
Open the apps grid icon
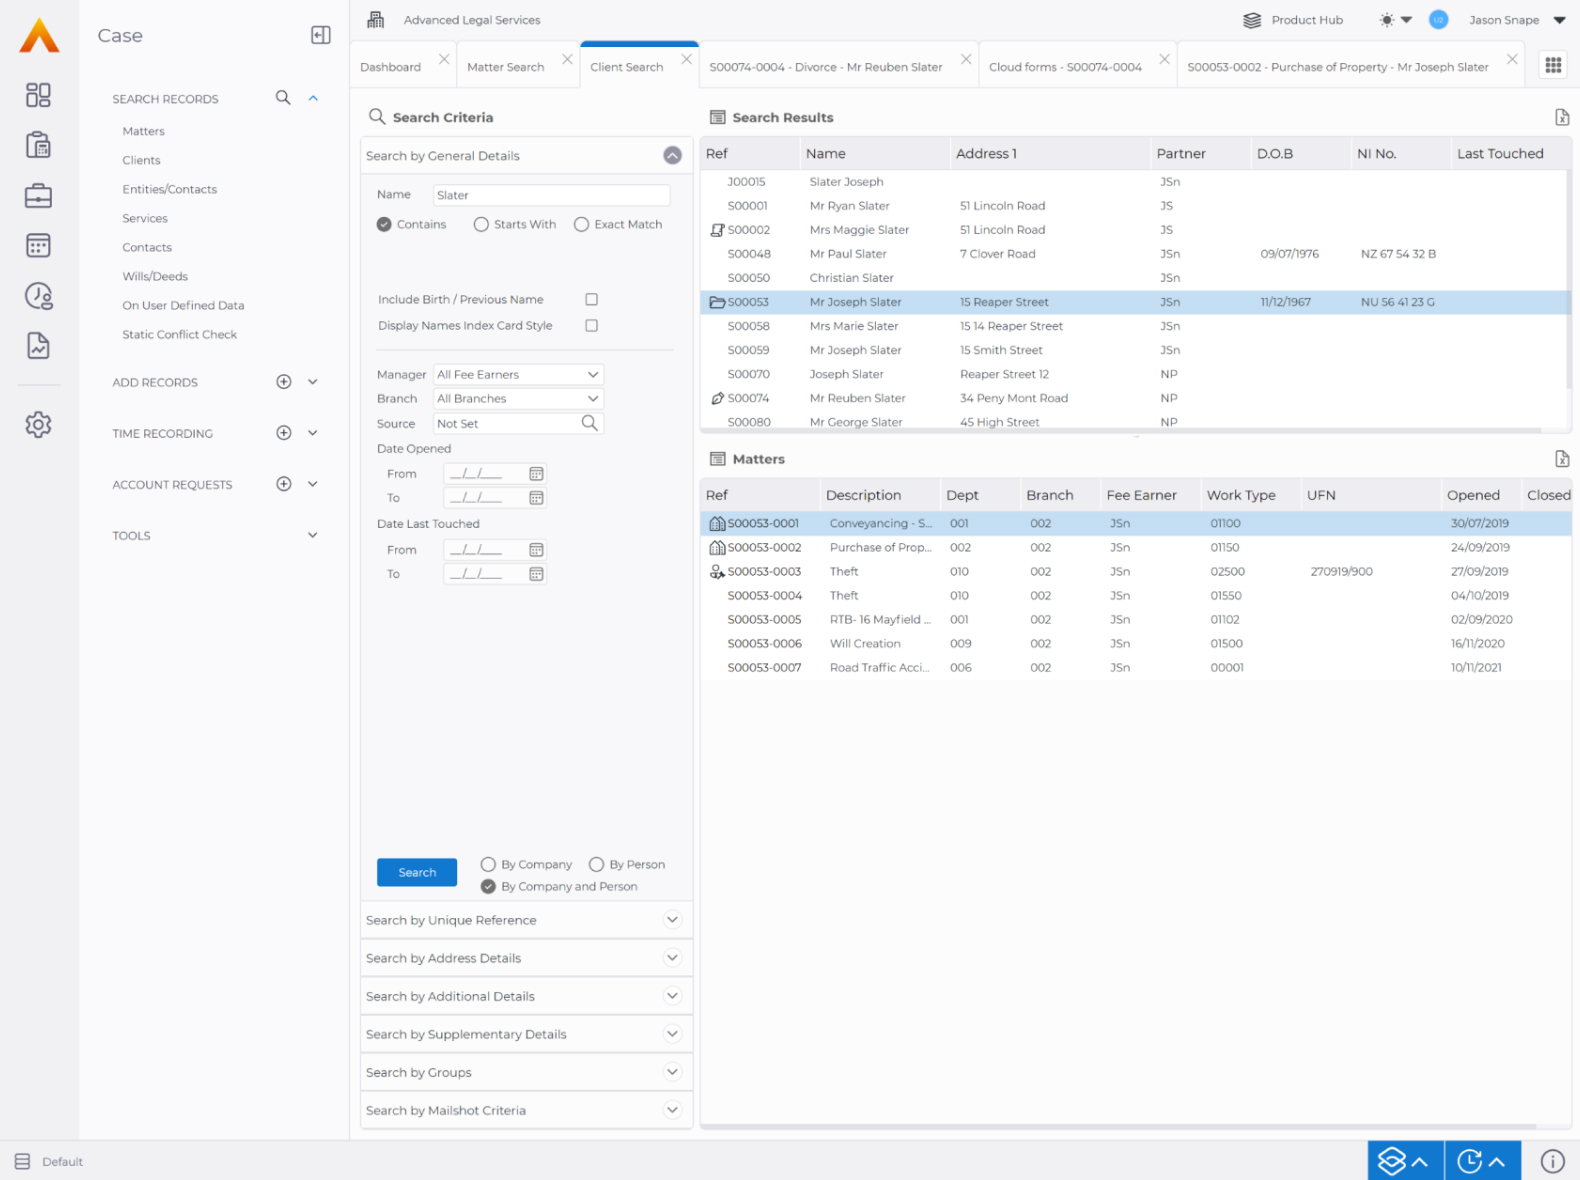pos(1553,65)
